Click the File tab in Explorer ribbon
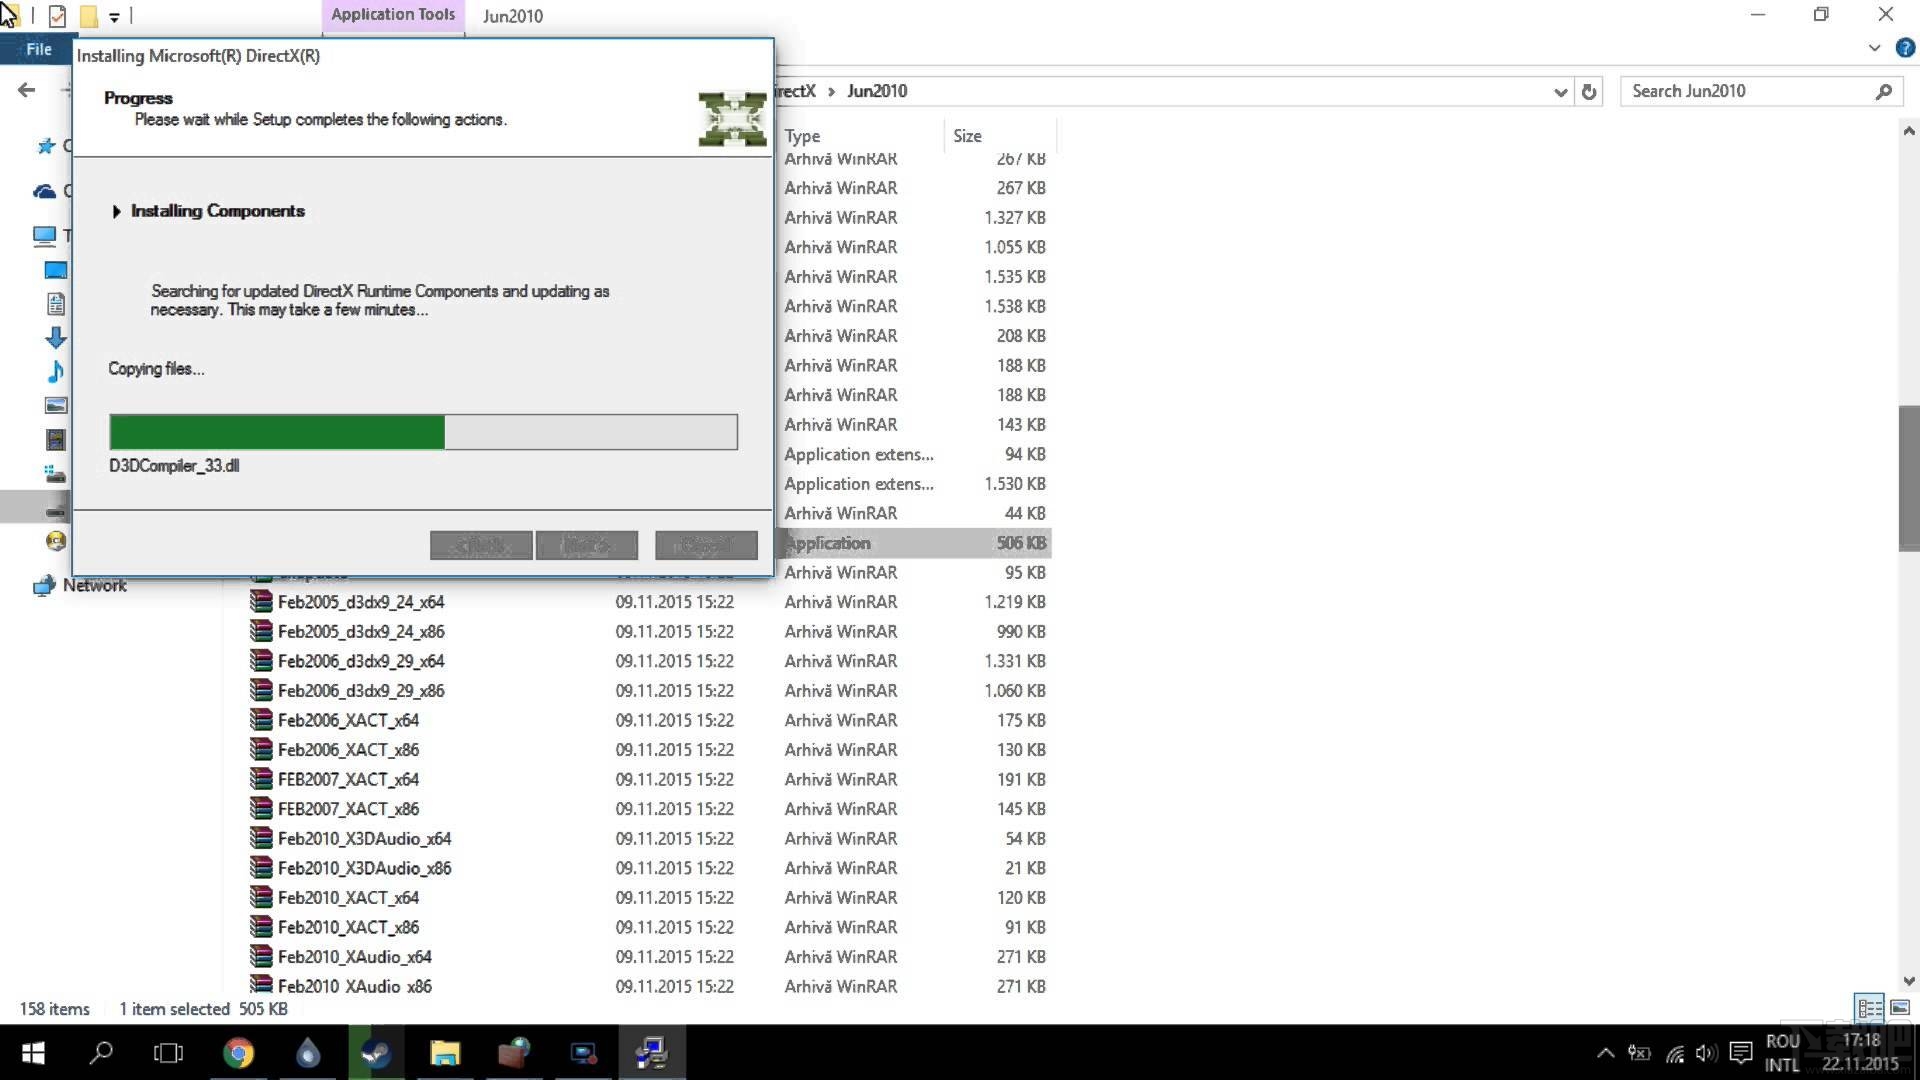The height and width of the screenshot is (1080, 1920). (37, 49)
